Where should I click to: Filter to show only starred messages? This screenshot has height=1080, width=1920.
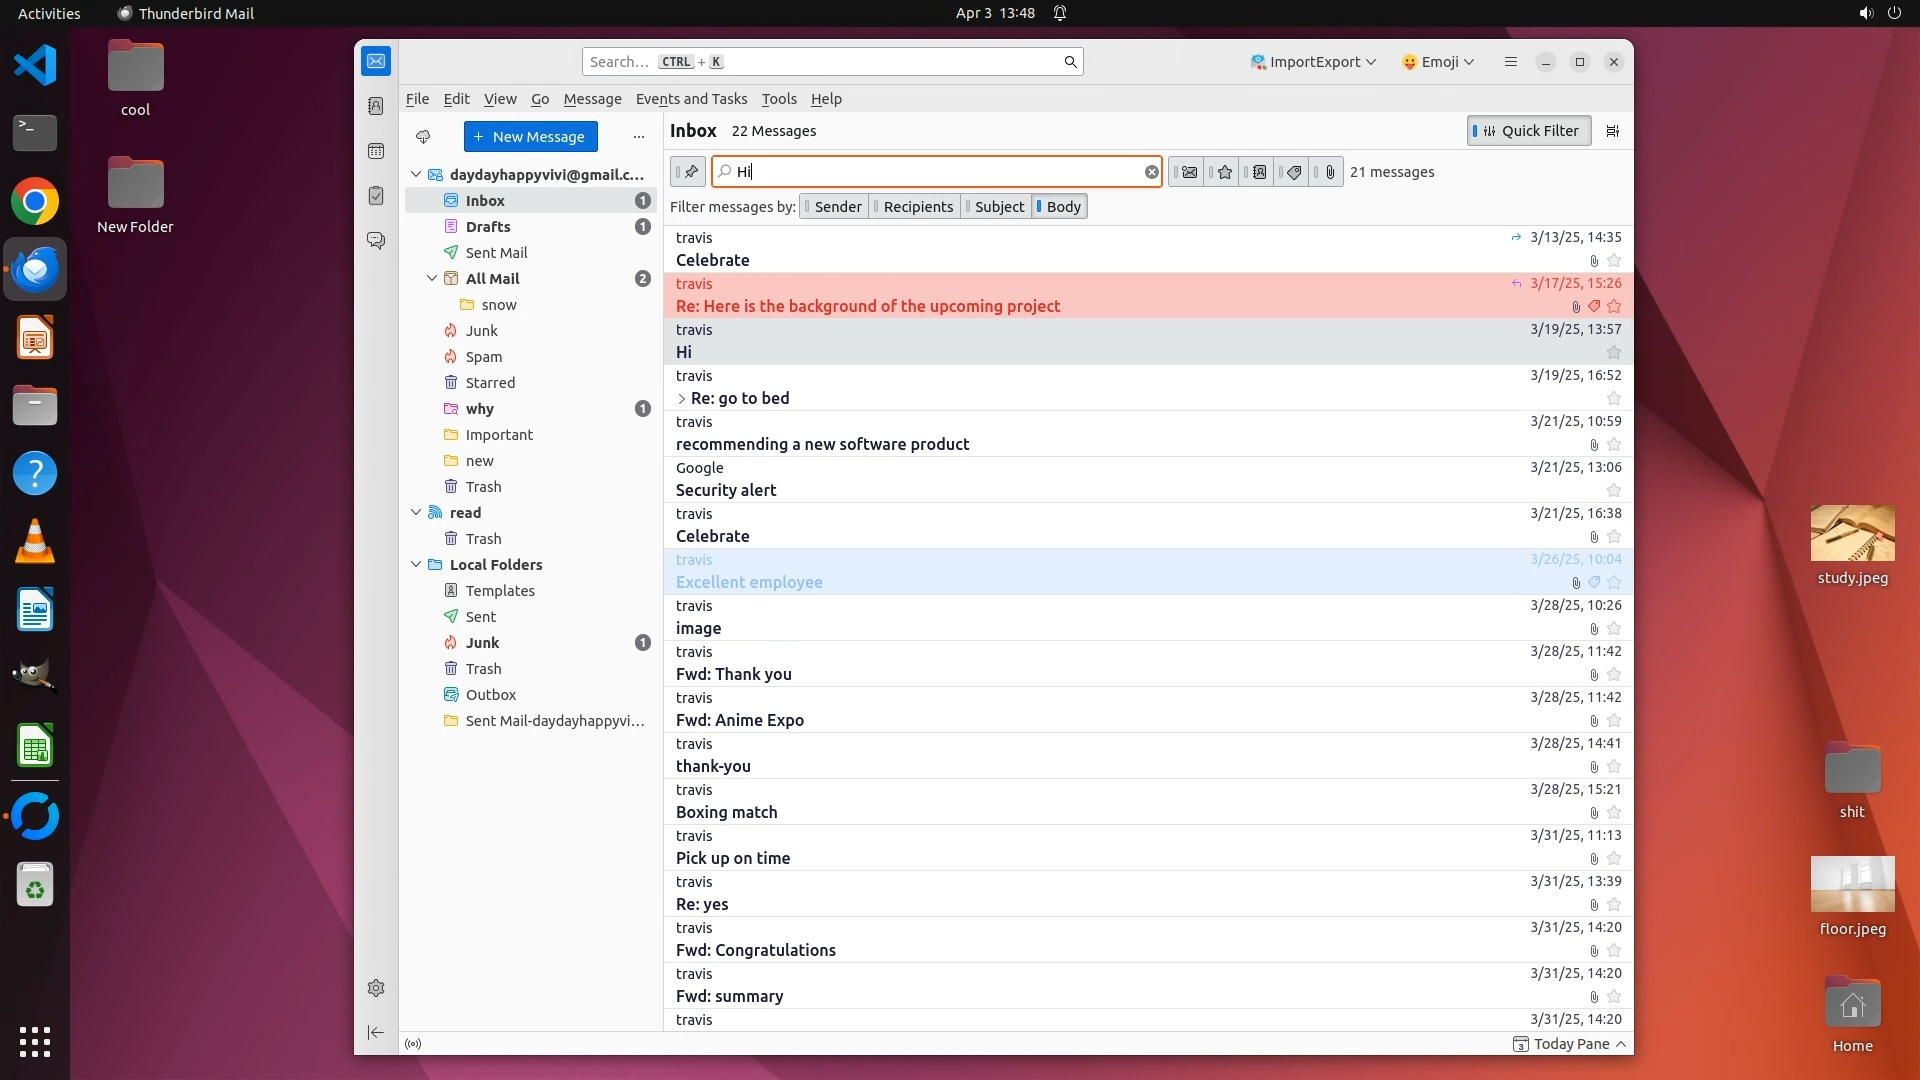1224,172
